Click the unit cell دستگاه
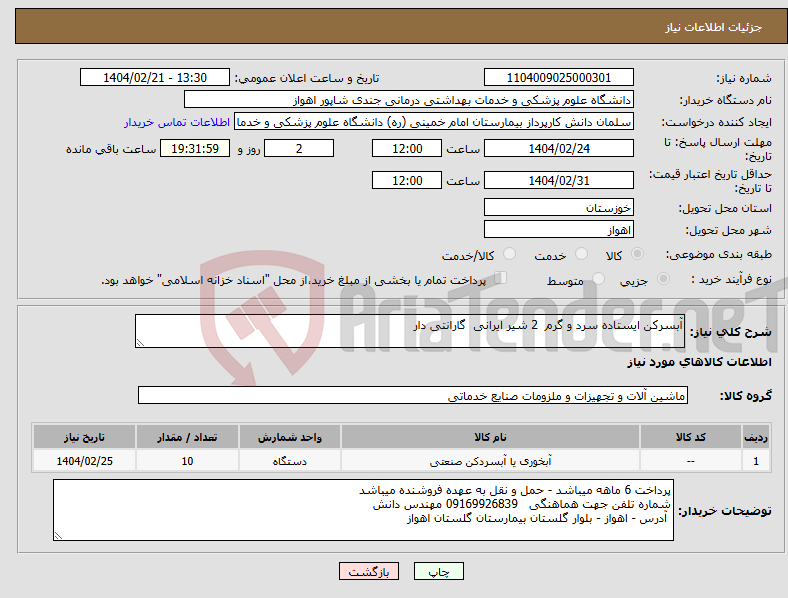This screenshot has height=598, width=788. pyautogui.click(x=289, y=461)
